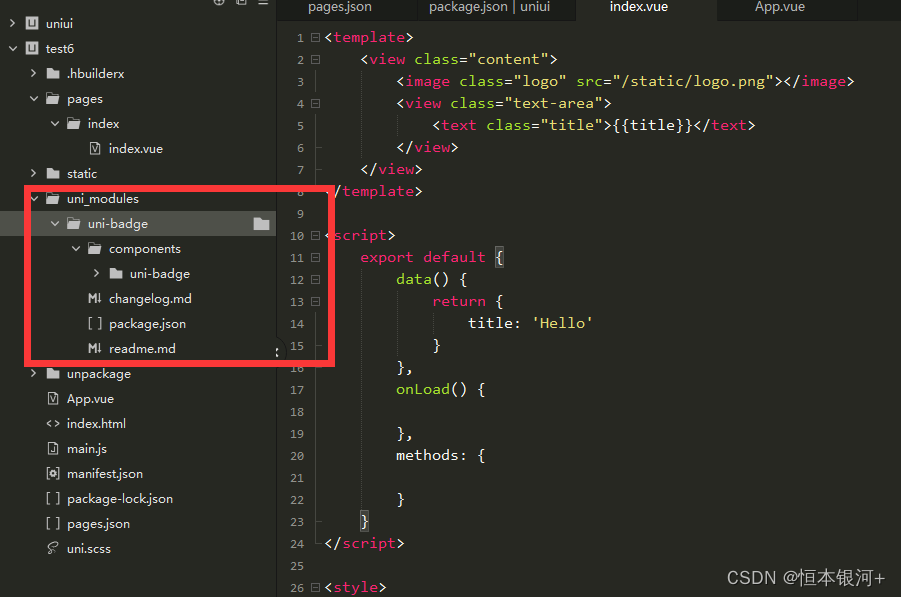The height and width of the screenshot is (597, 901).
Task: Open uni.scss in the file tree
Action: 88,549
